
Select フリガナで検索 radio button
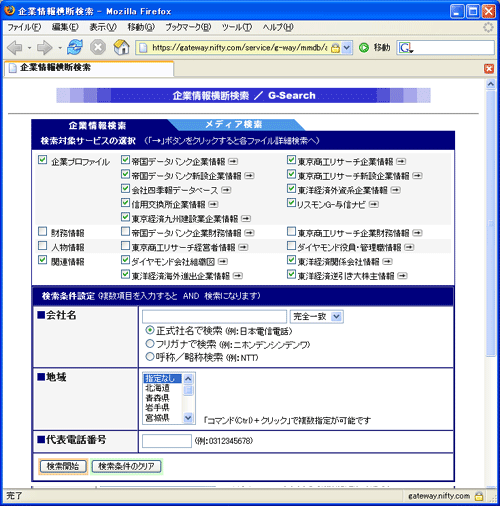(150, 344)
